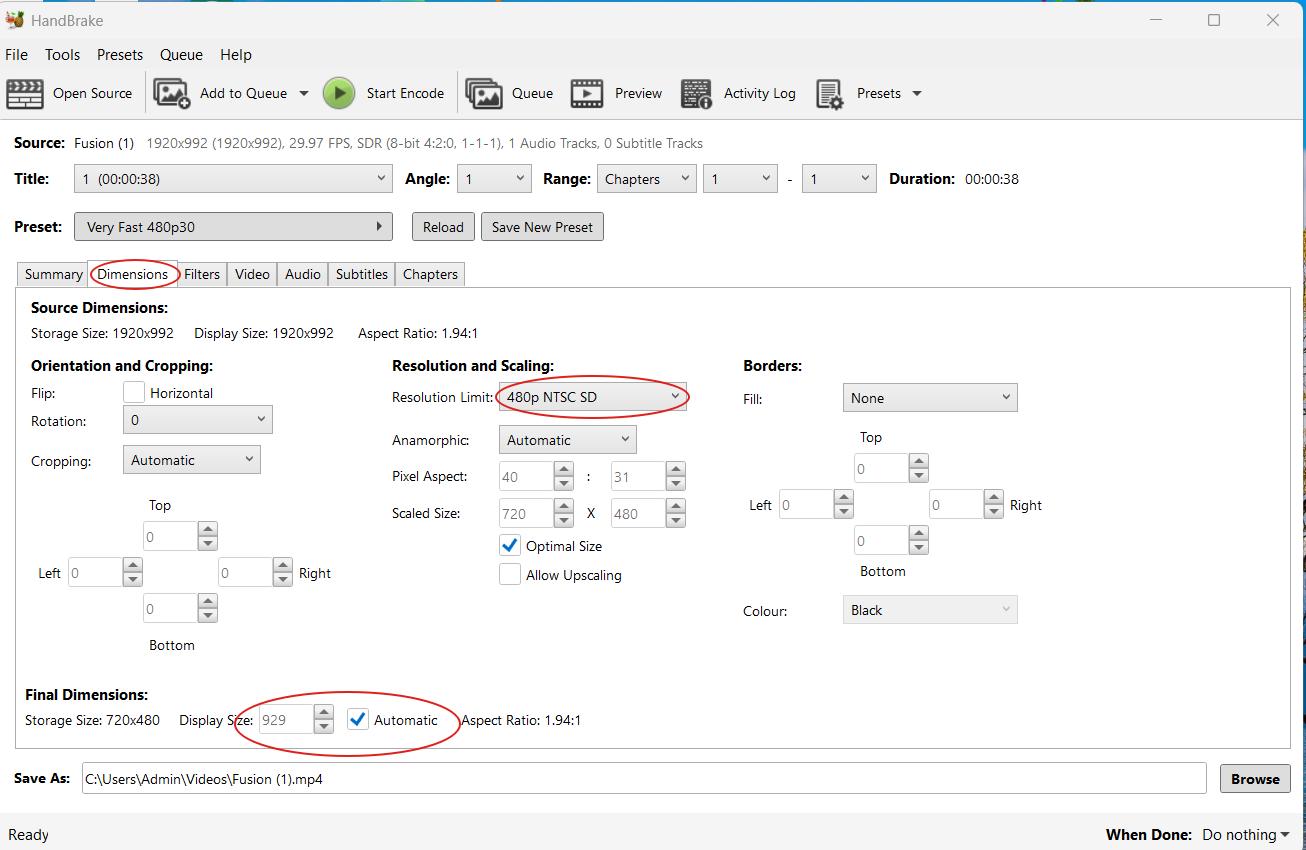Image resolution: width=1306 pixels, height=850 pixels.
Task: Click the Scaled Size width up arrow
Action: pos(563,506)
